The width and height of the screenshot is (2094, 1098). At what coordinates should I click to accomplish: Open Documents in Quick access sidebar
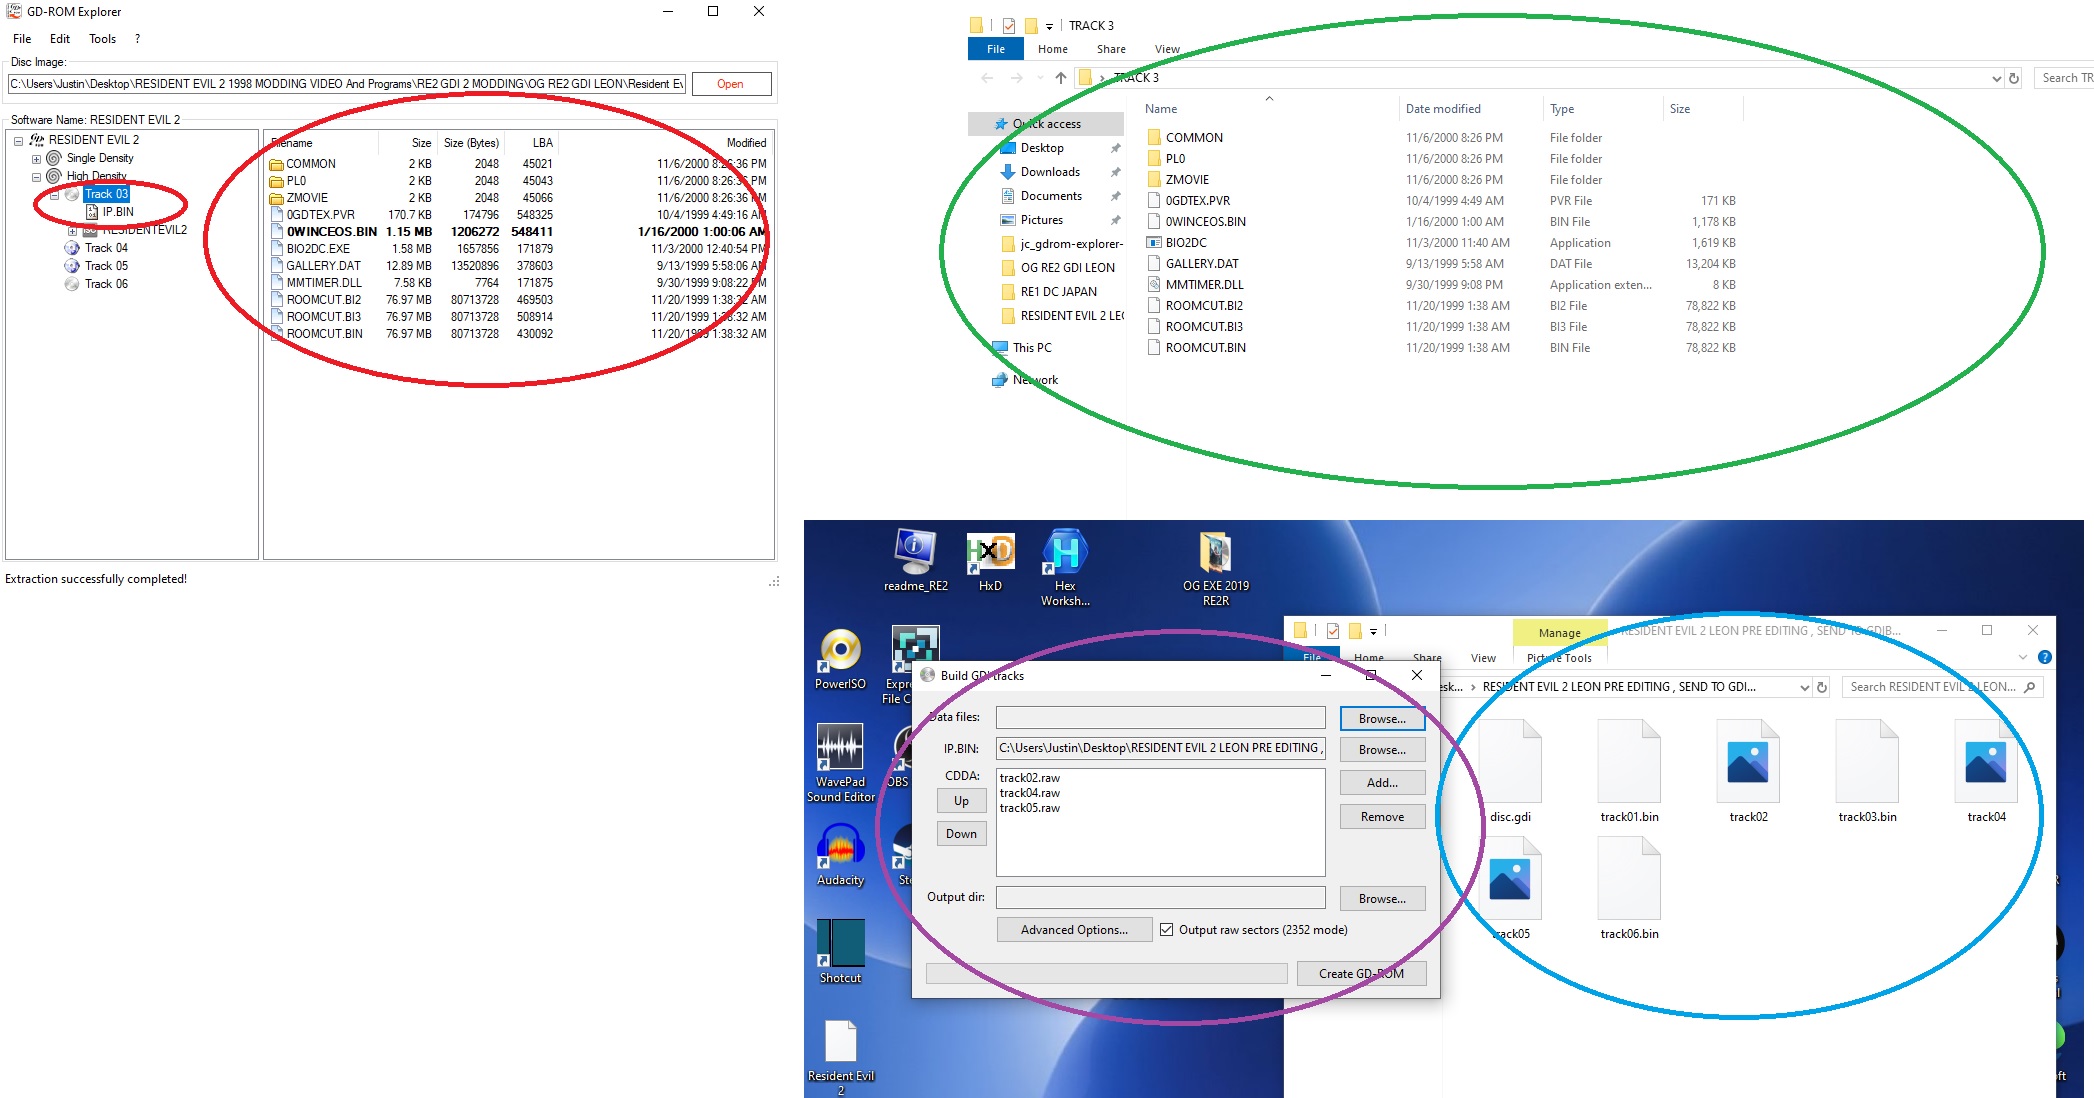(1051, 196)
